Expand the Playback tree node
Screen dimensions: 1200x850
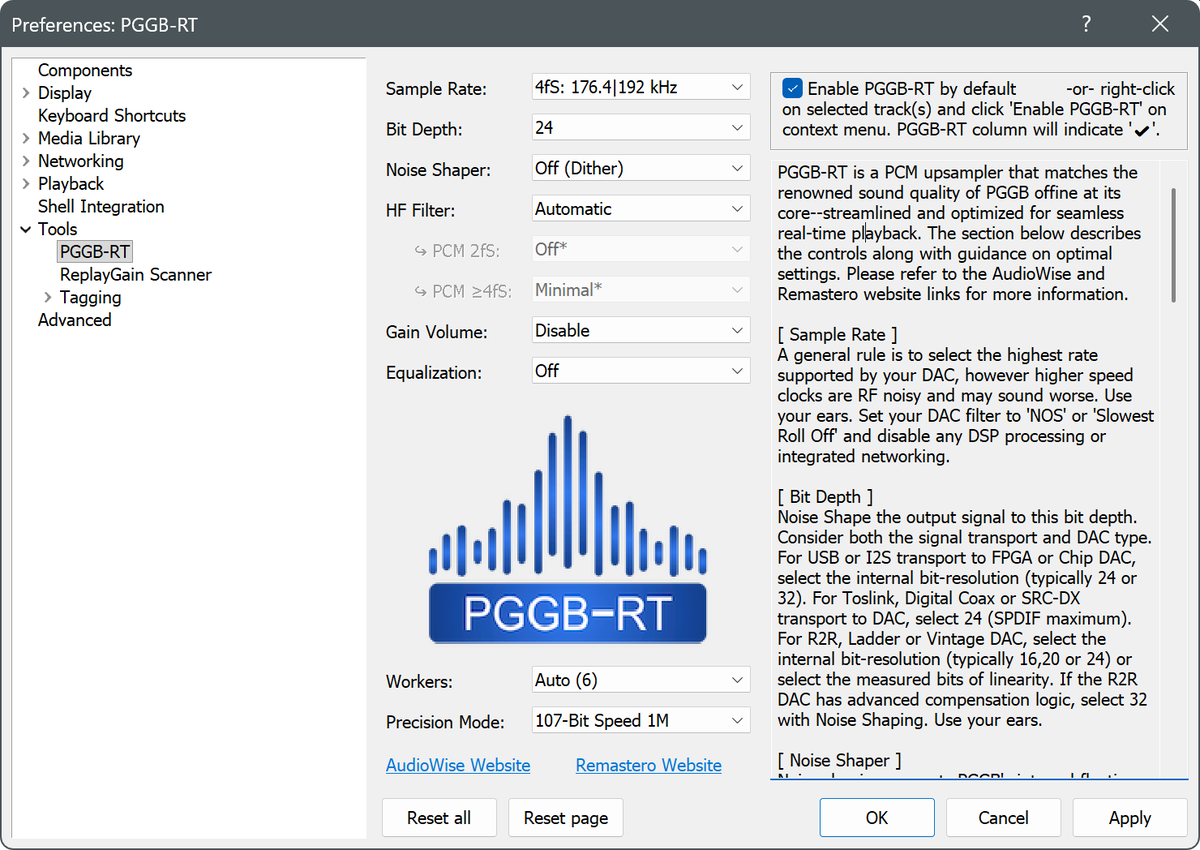click(25, 184)
